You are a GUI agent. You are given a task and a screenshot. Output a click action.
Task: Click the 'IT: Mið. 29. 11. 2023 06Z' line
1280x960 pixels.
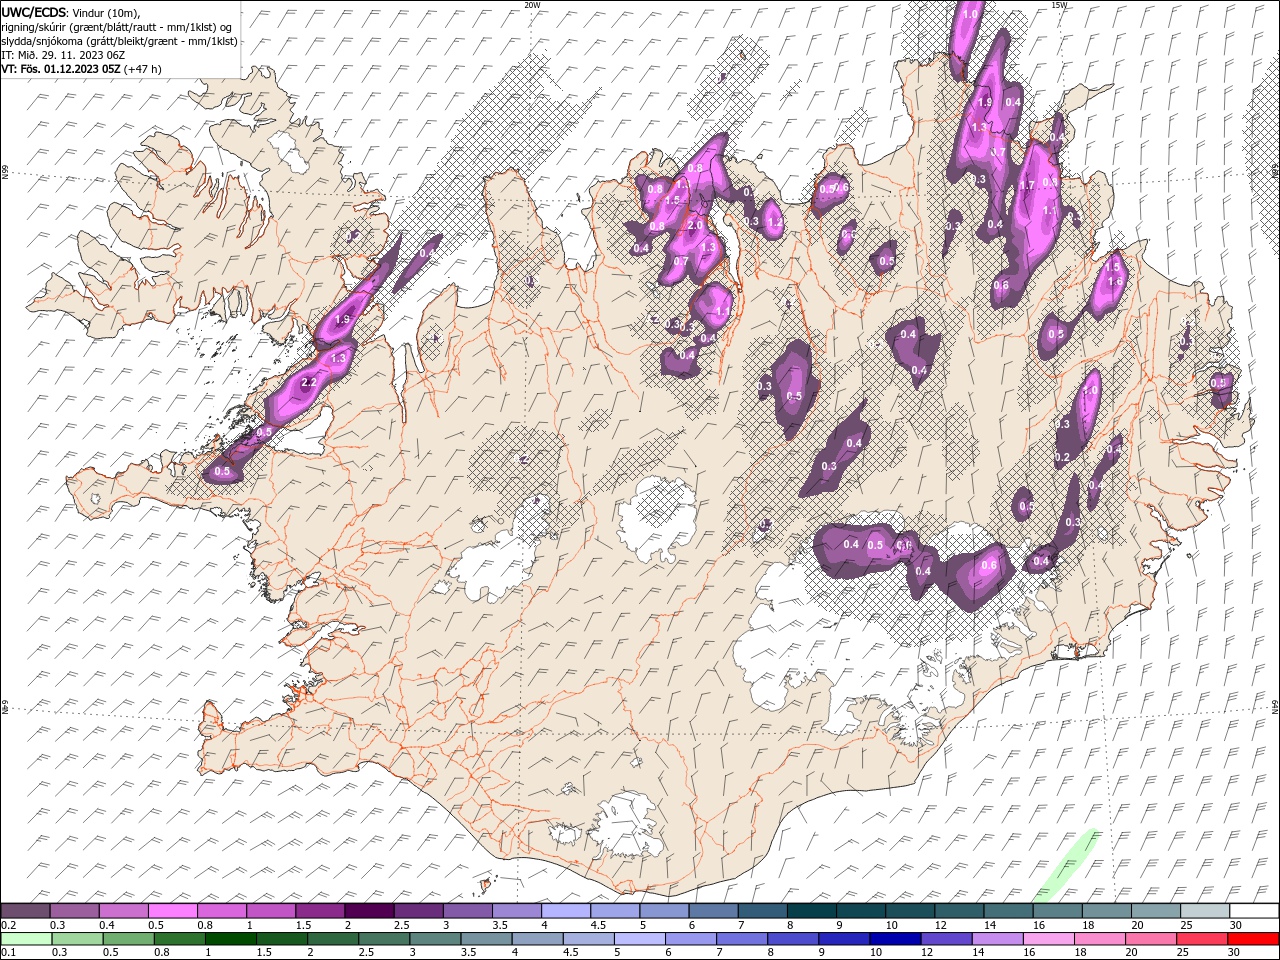click(x=63, y=55)
